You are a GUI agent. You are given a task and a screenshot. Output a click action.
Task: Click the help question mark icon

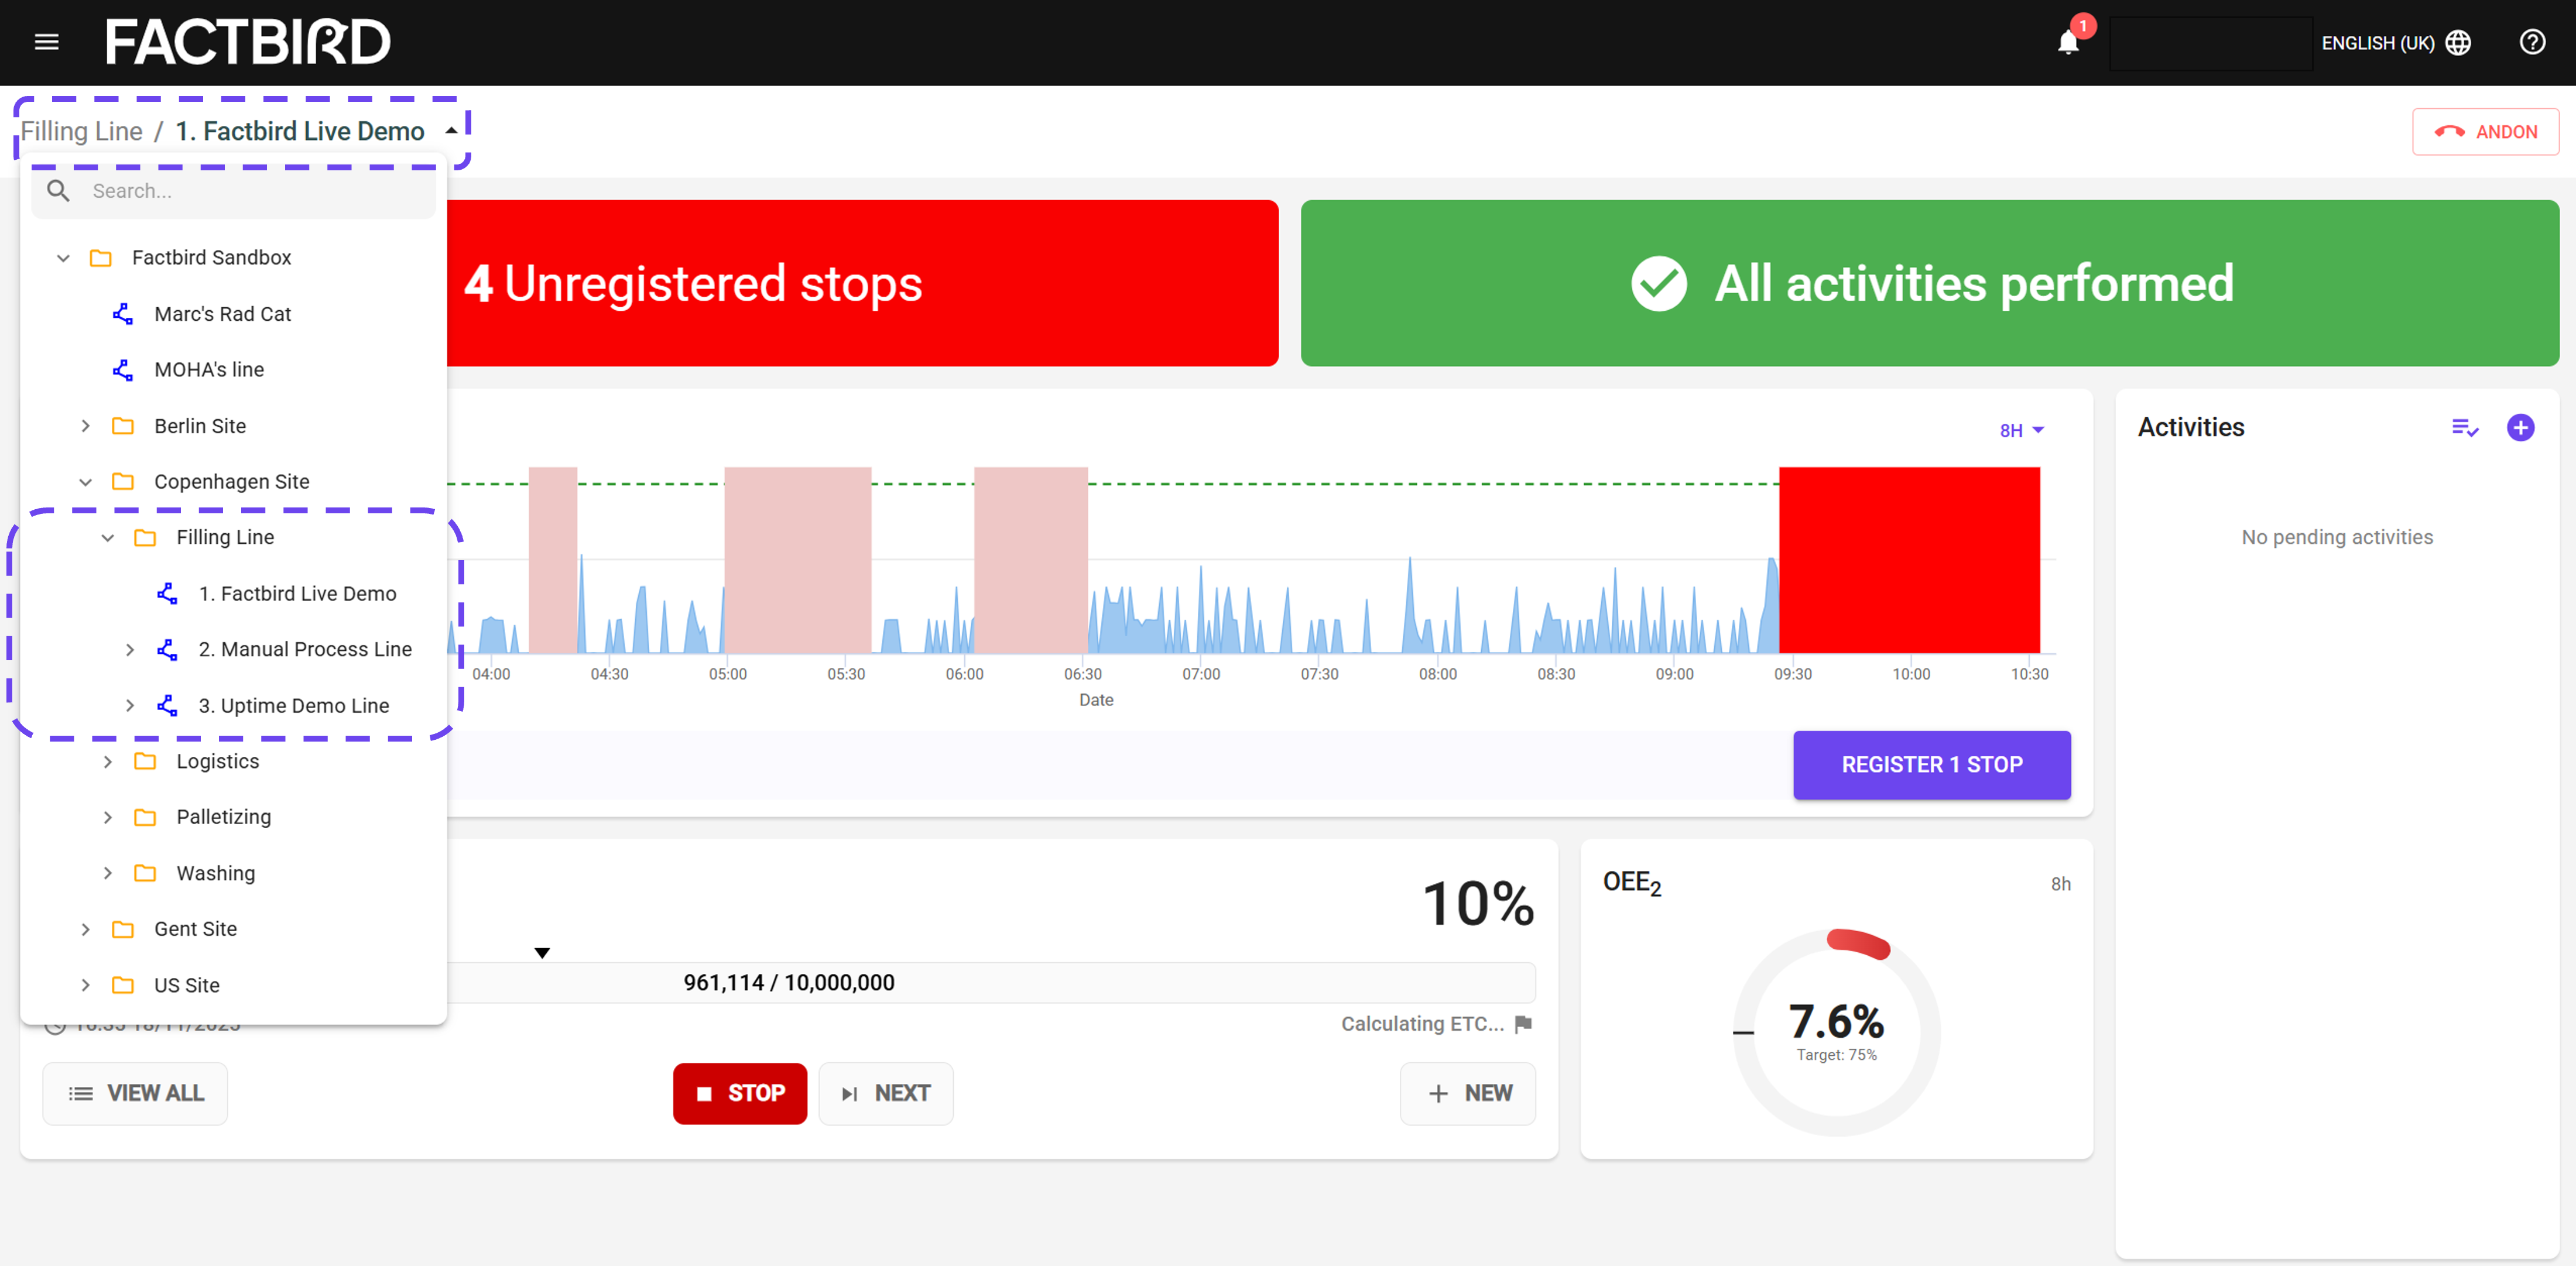coord(2532,42)
